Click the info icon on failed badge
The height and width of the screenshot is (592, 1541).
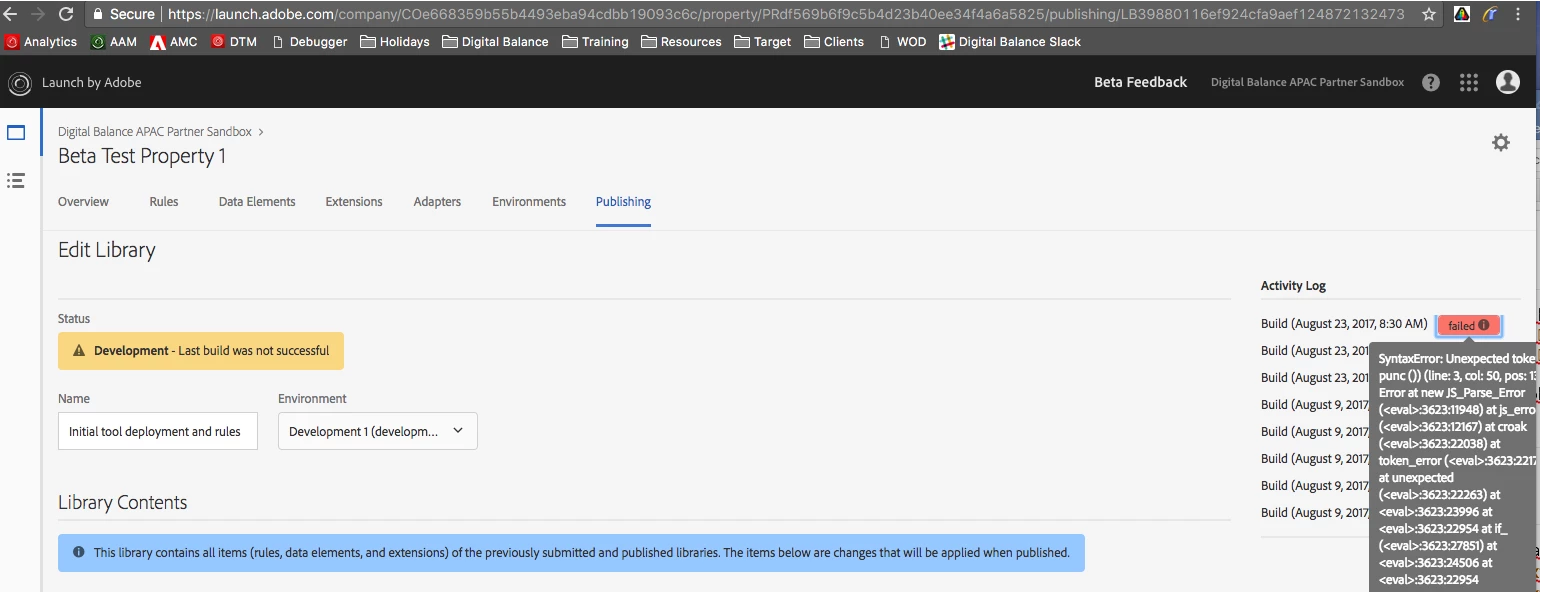pos(1483,325)
